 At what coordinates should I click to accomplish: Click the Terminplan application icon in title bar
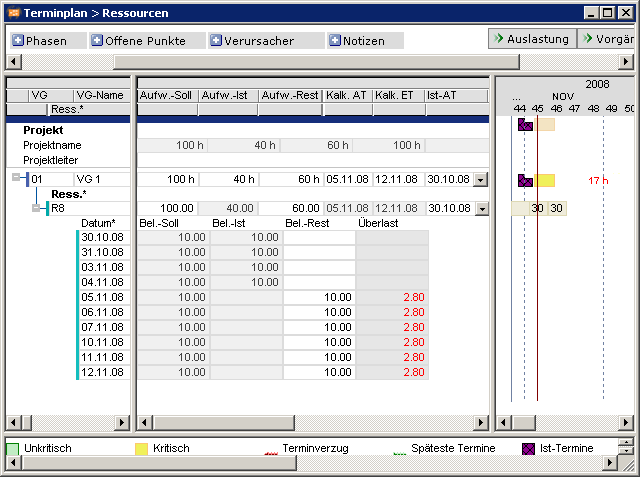pyautogui.click(x=14, y=13)
